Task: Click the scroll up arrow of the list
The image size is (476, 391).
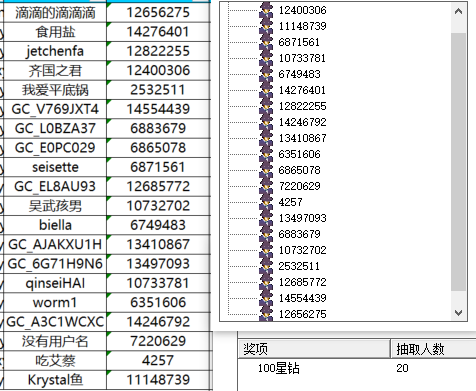Action: (458, 11)
